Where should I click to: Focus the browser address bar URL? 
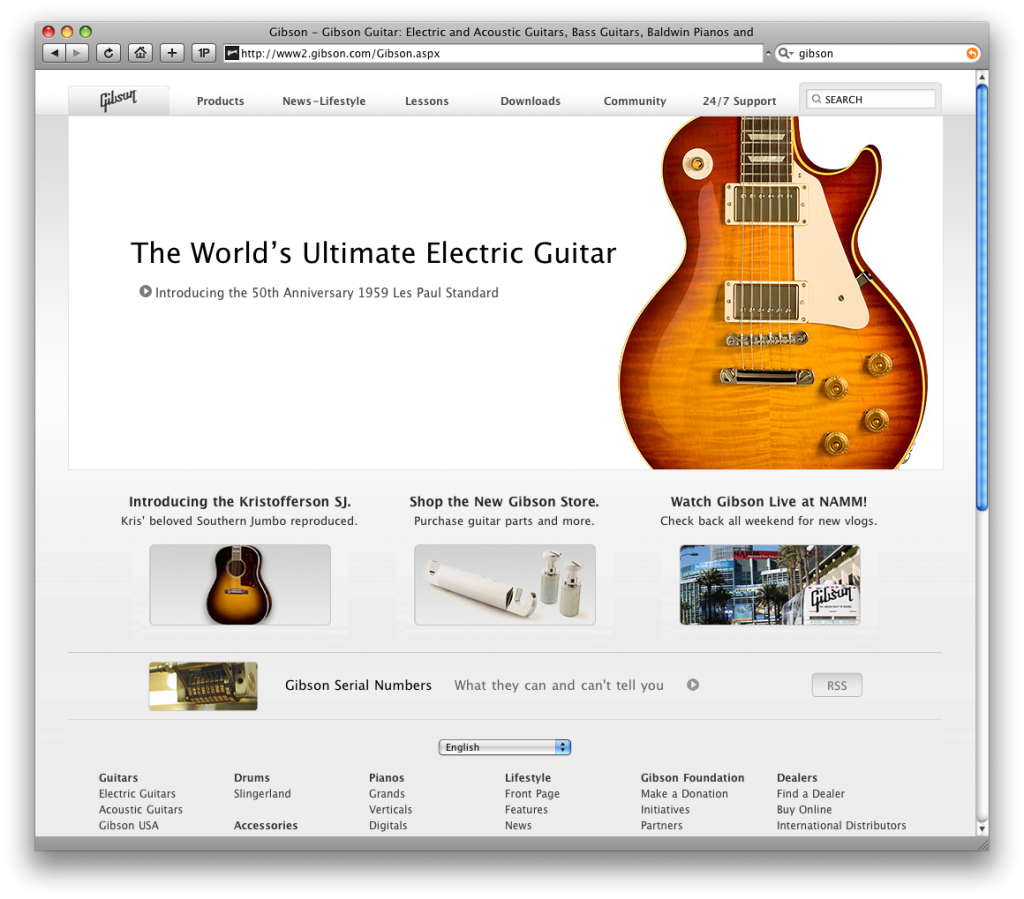493,54
